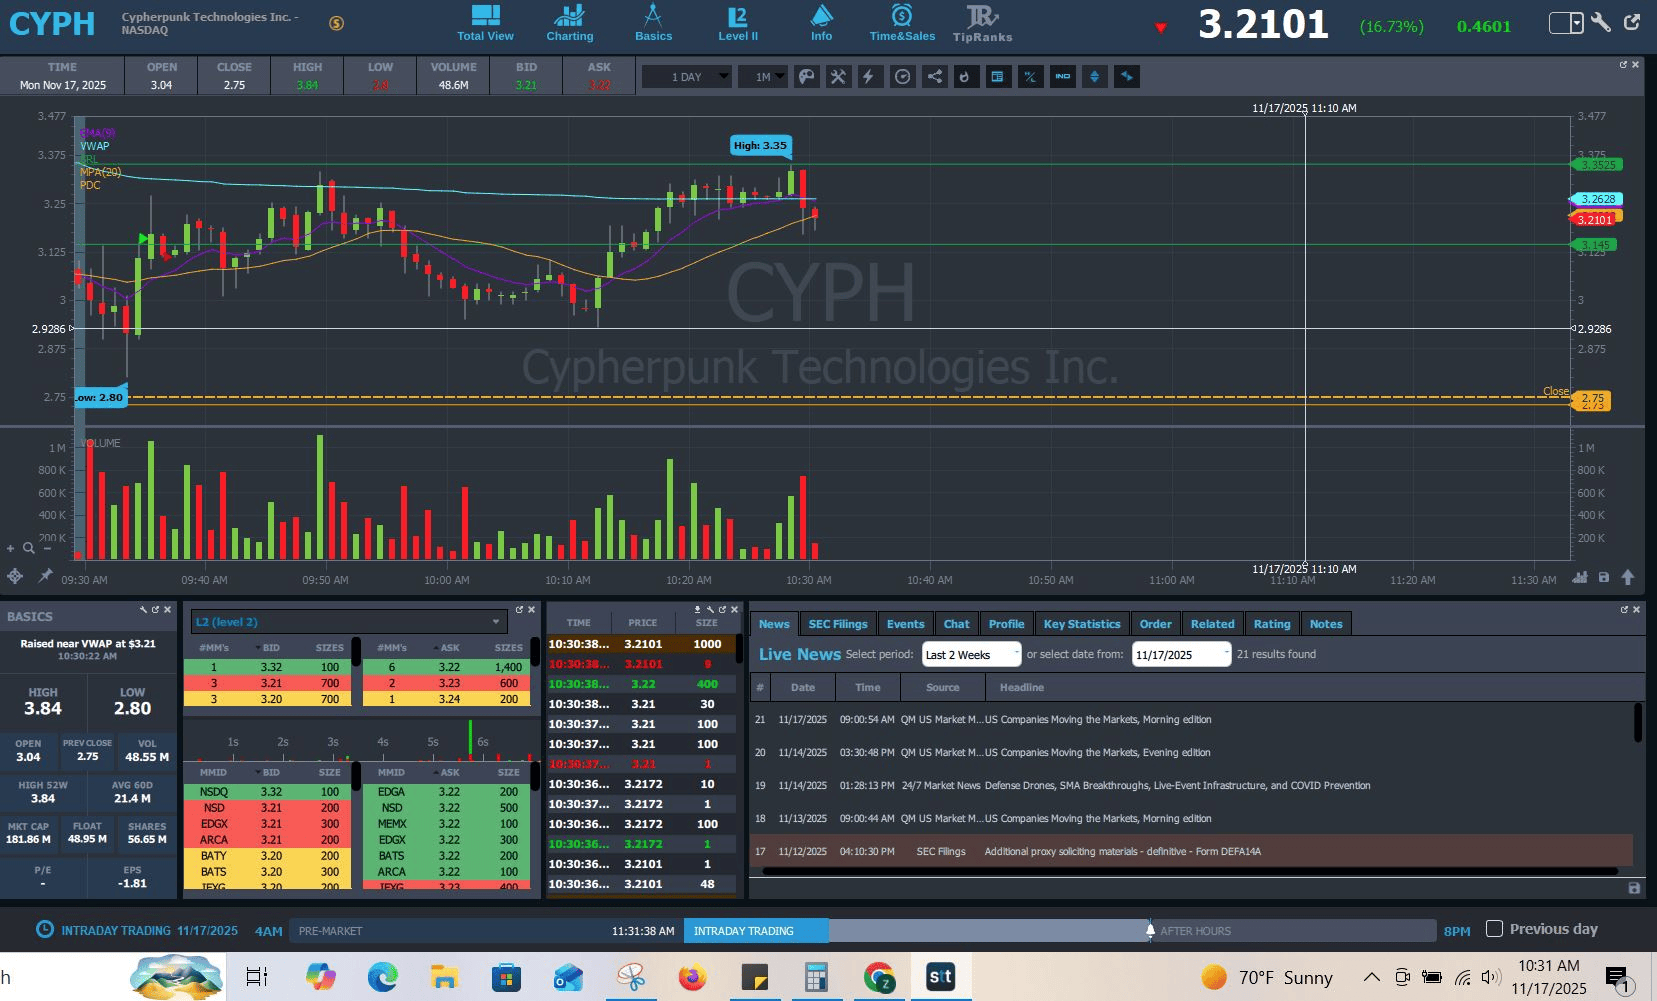The height and width of the screenshot is (1001, 1657).
Task: Click the gold dollar coin icon beside company name
Action: [337, 23]
